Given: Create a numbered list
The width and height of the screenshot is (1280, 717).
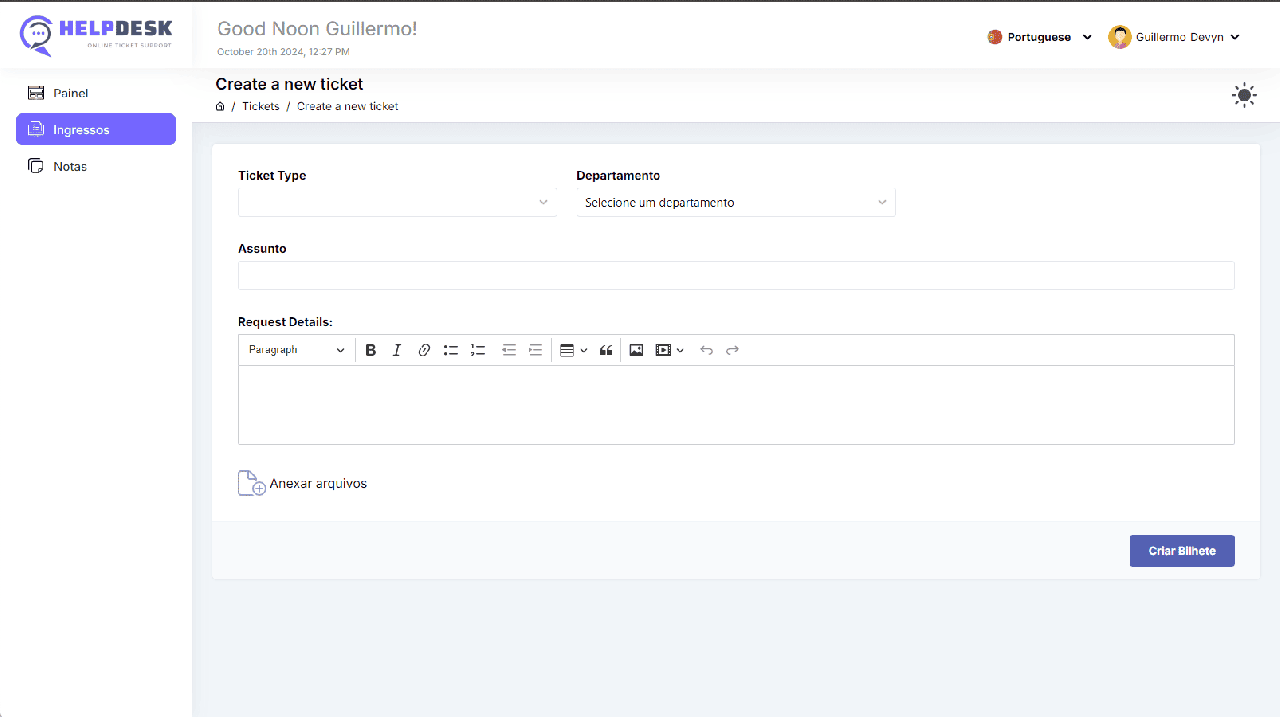Looking at the screenshot, I should [477, 349].
